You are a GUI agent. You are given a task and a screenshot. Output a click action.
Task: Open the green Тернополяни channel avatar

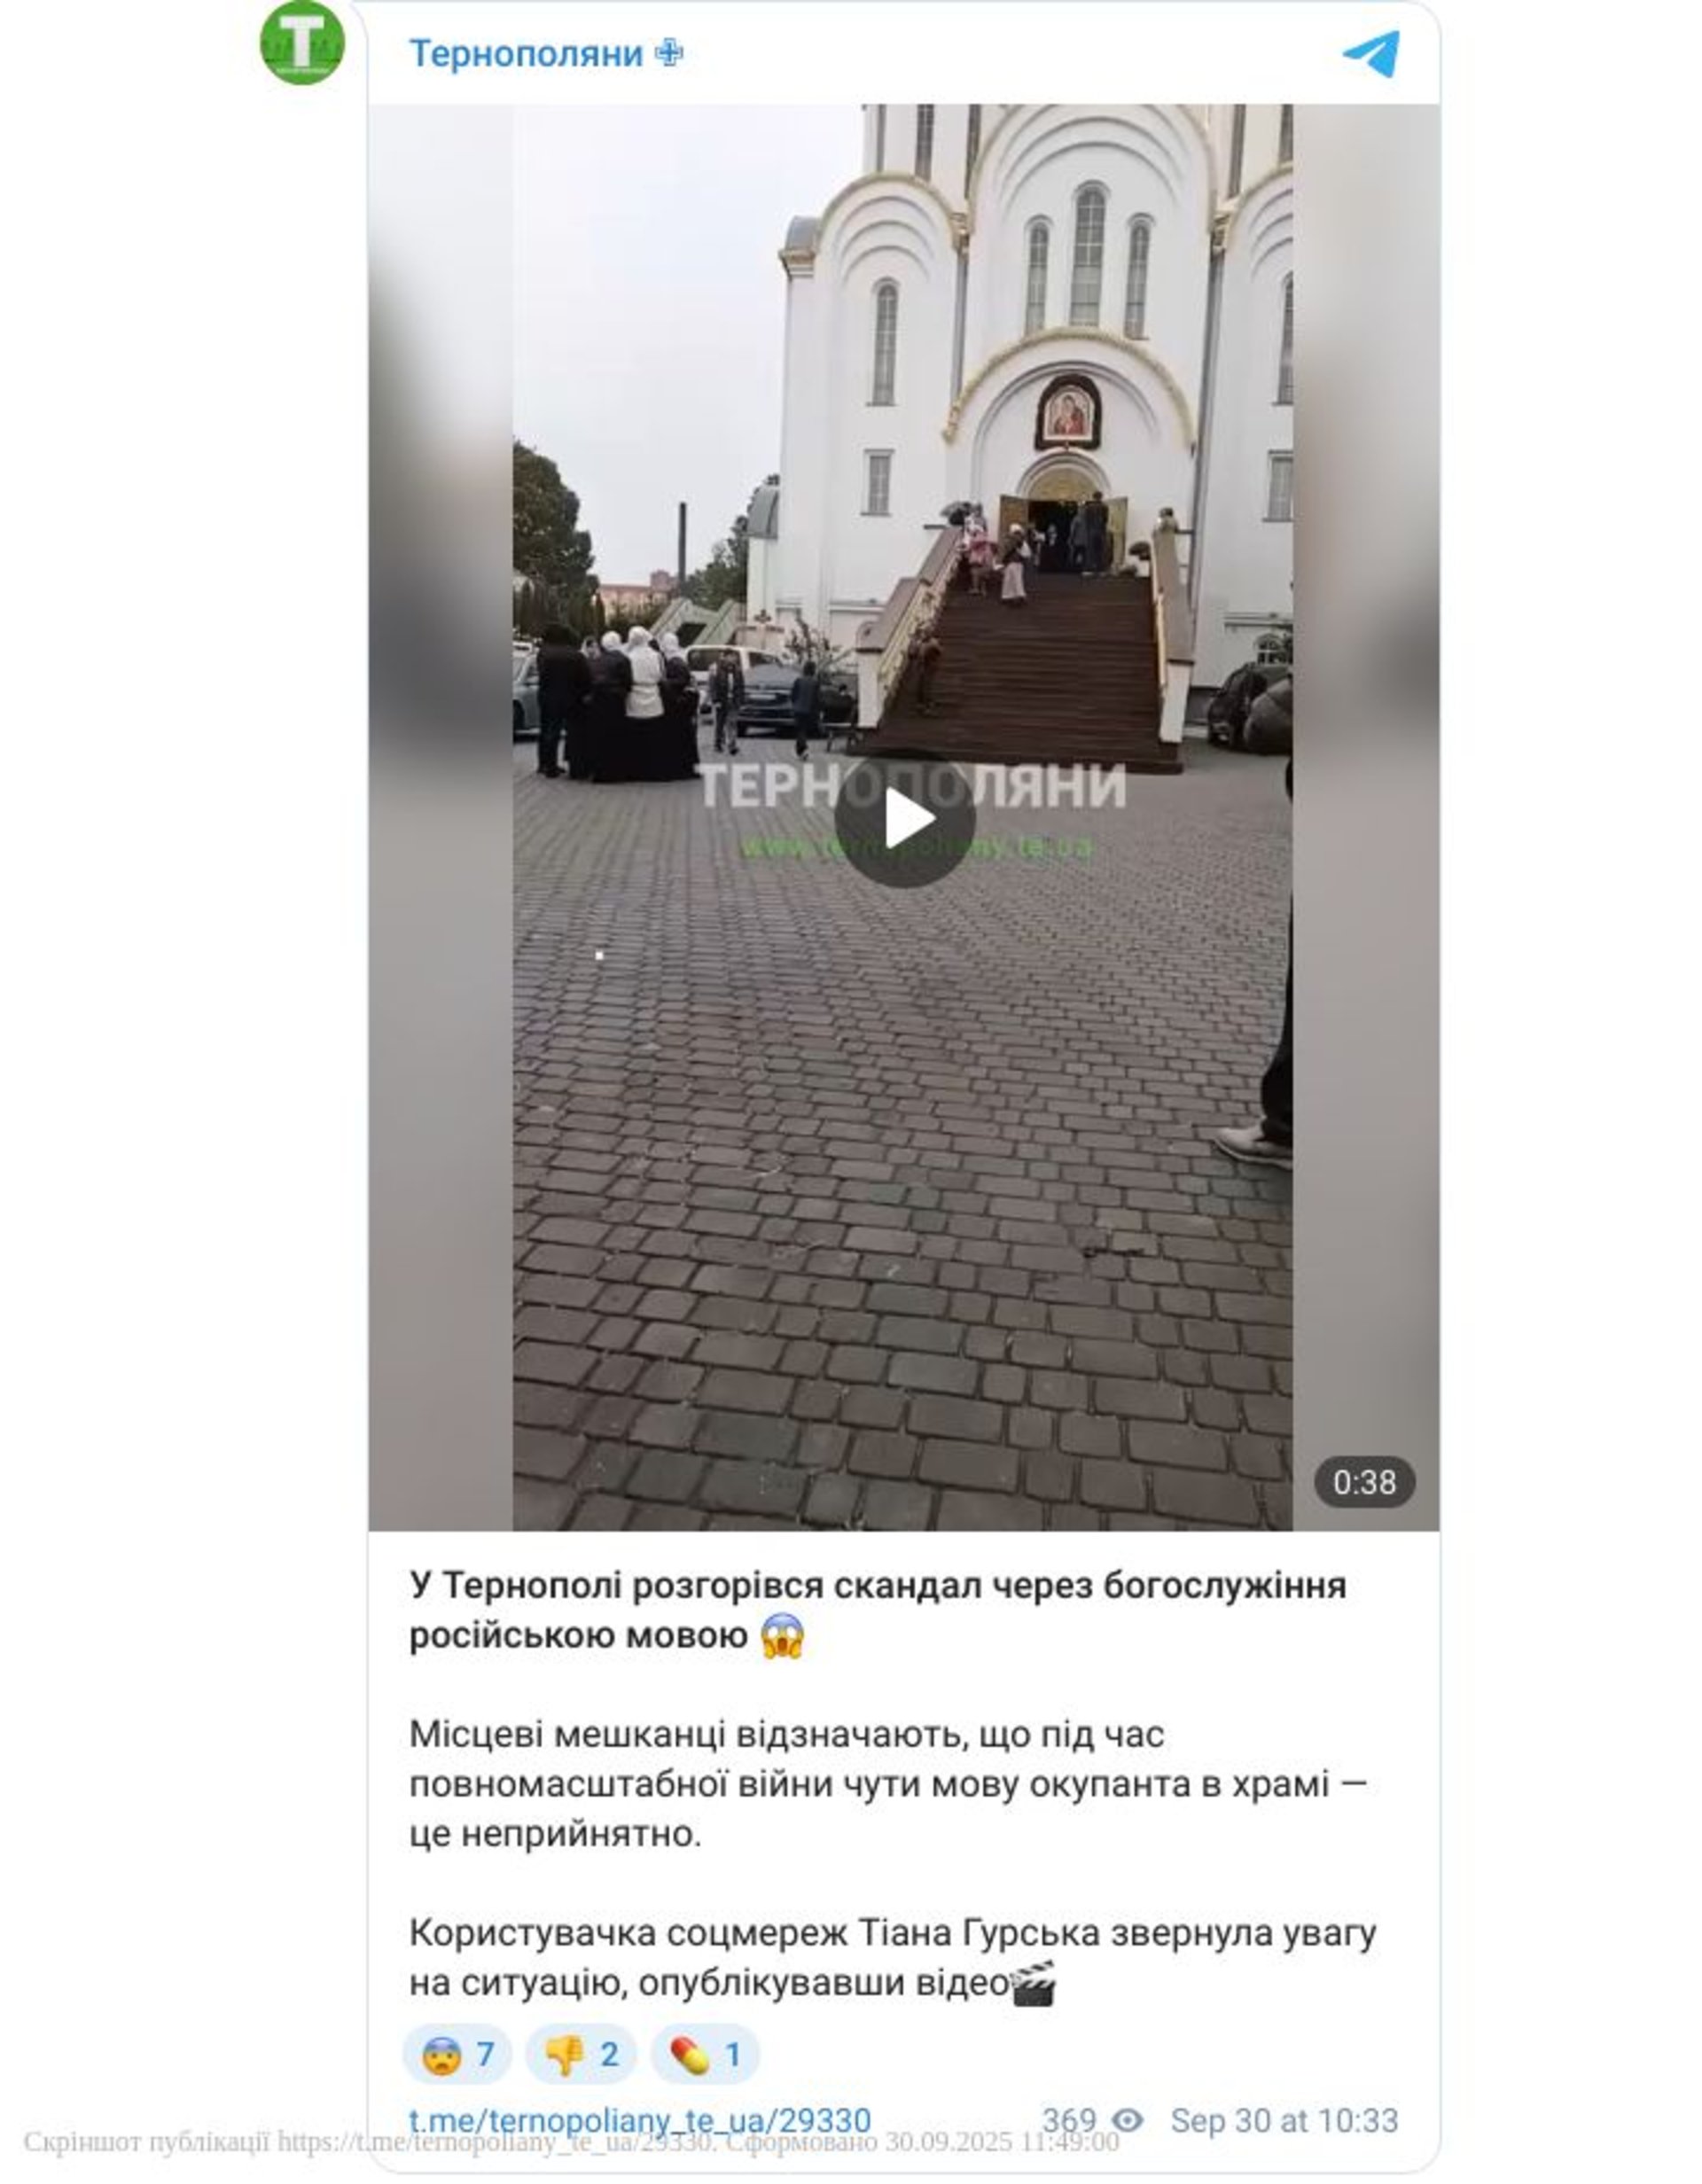[302, 43]
